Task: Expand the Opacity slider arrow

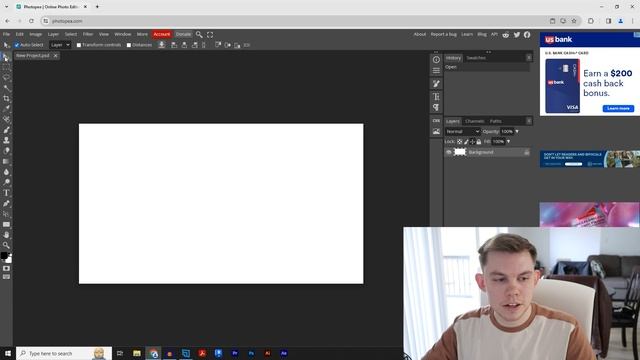Action: coord(517,131)
